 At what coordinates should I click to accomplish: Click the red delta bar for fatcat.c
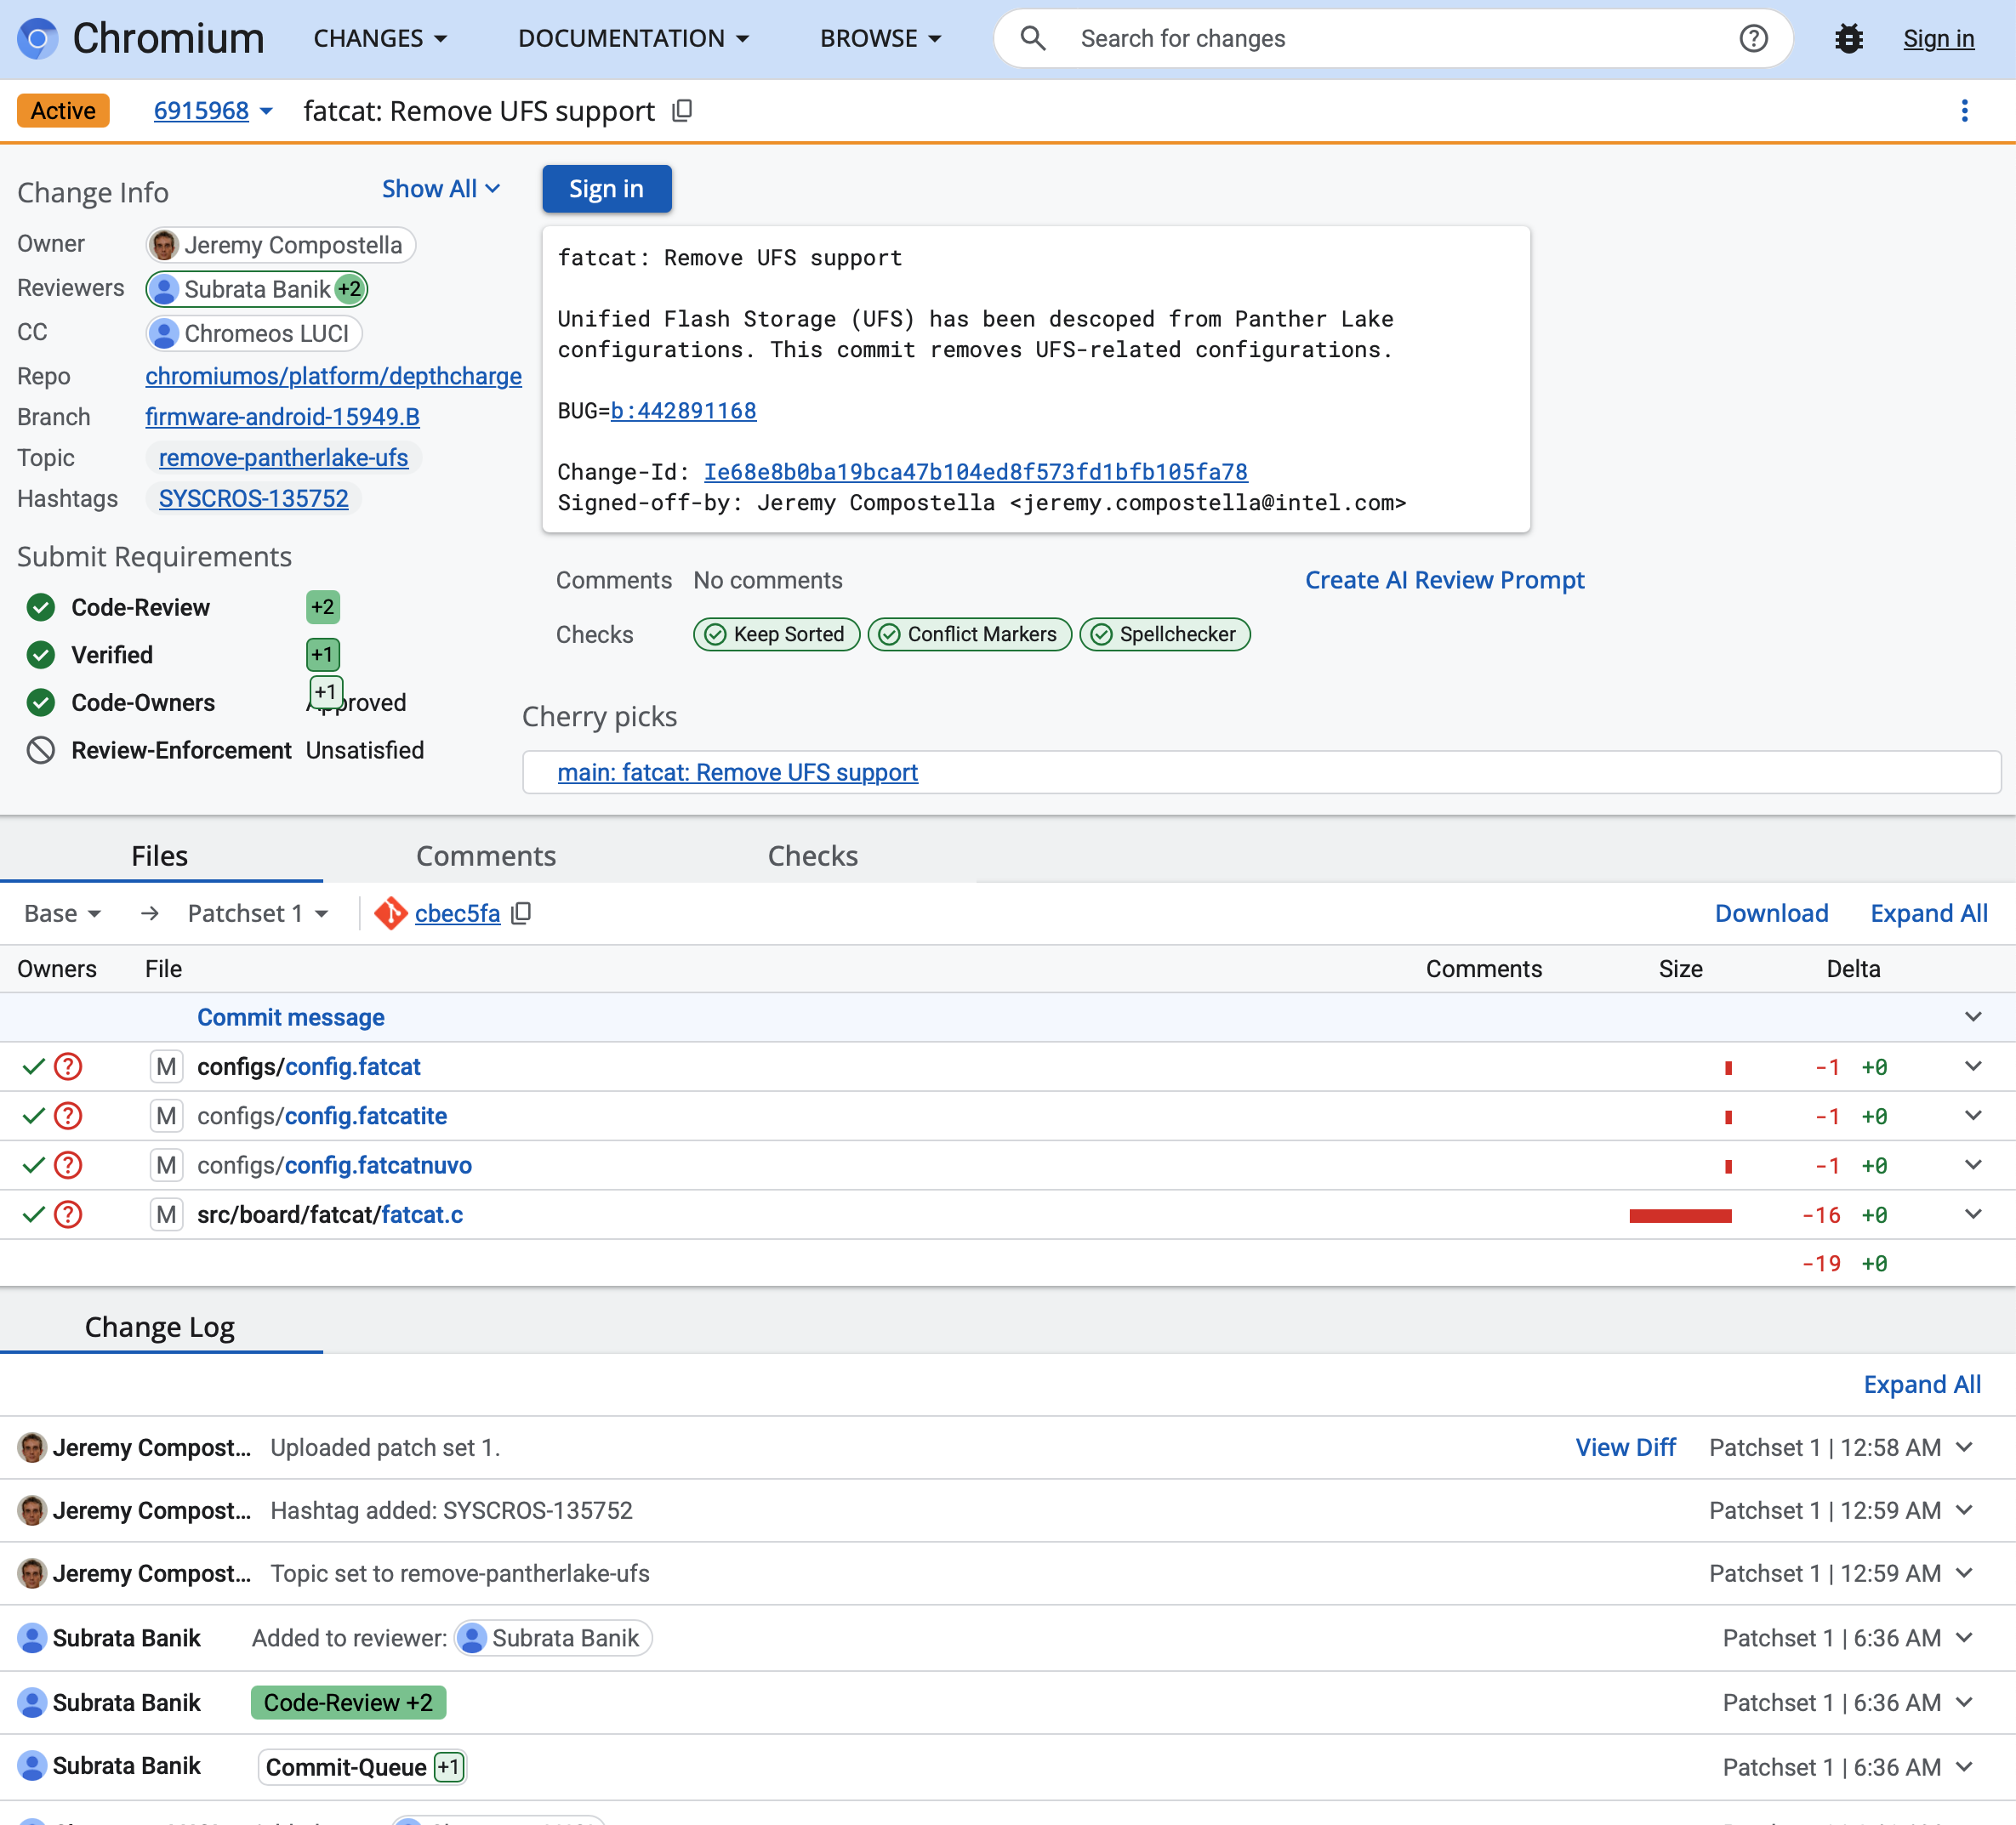coord(1680,1215)
